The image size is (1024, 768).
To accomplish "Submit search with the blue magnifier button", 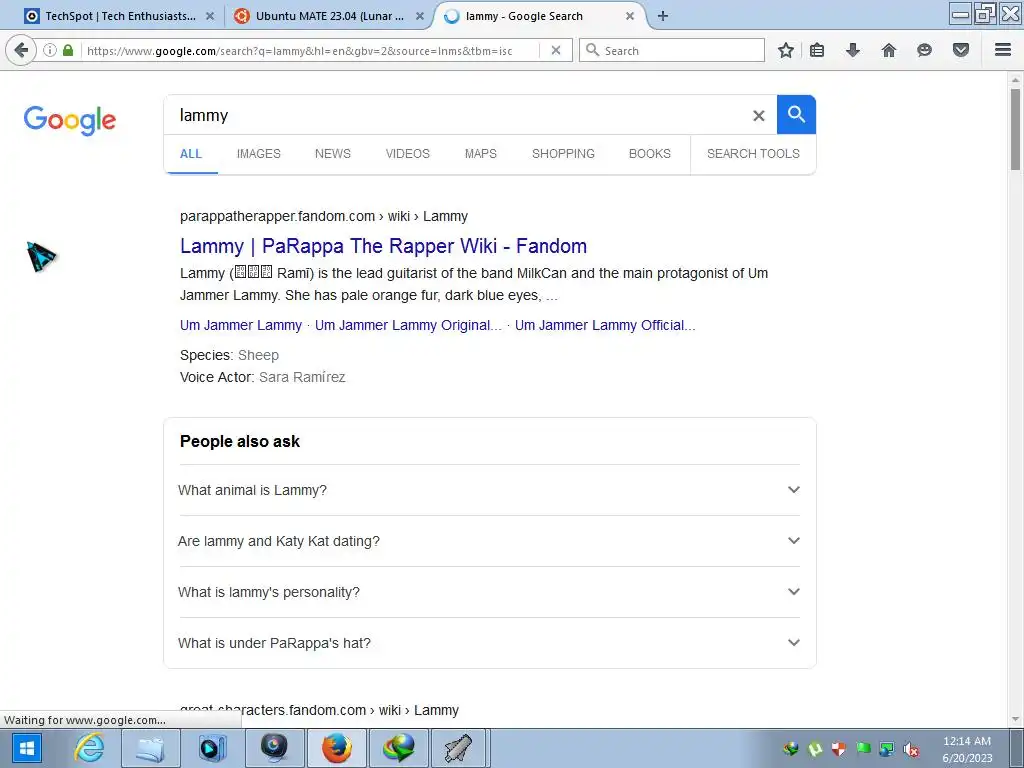I will click(796, 115).
